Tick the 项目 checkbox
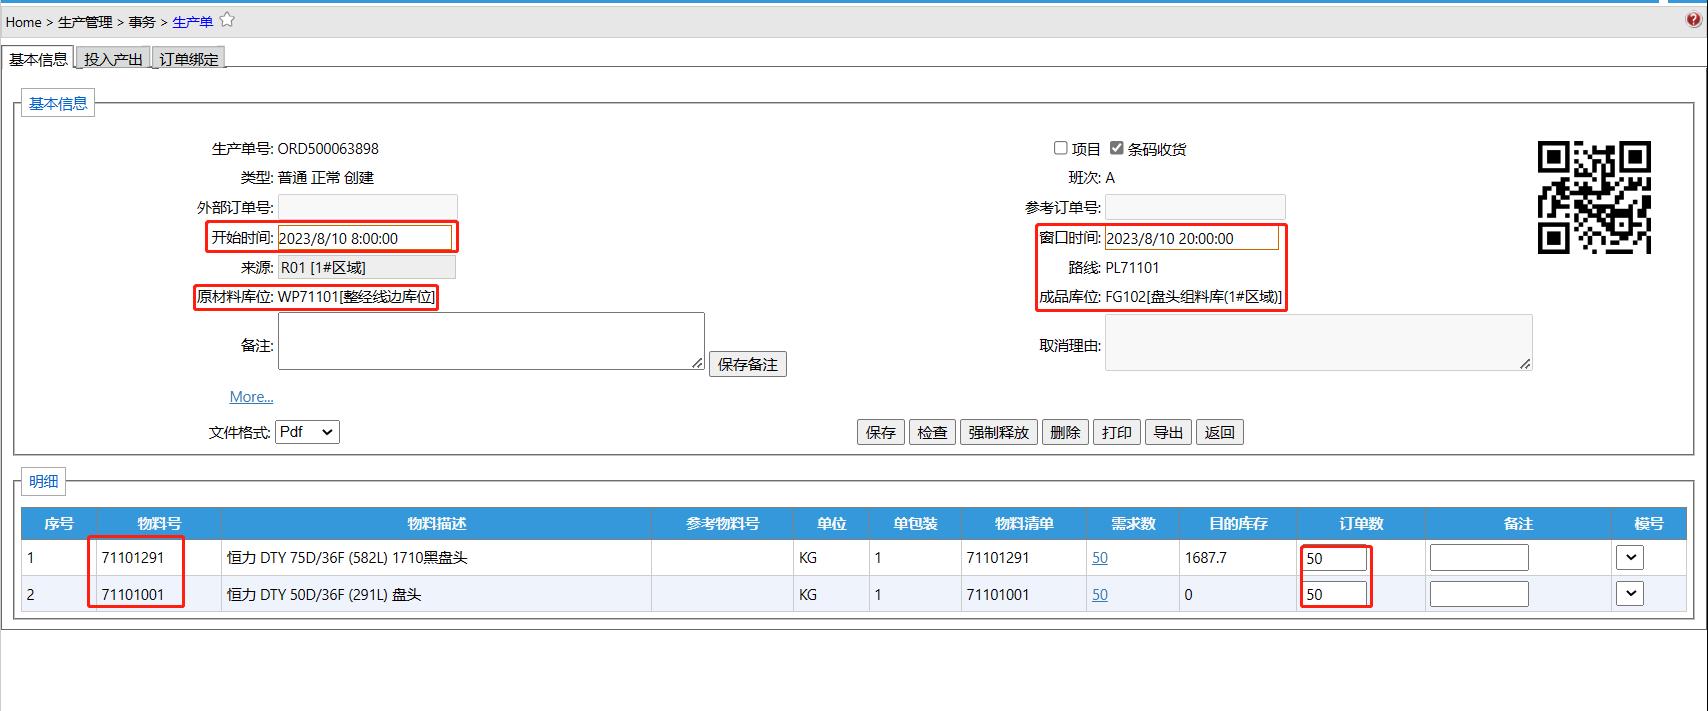The image size is (1708, 711). tap(1060, 148)
